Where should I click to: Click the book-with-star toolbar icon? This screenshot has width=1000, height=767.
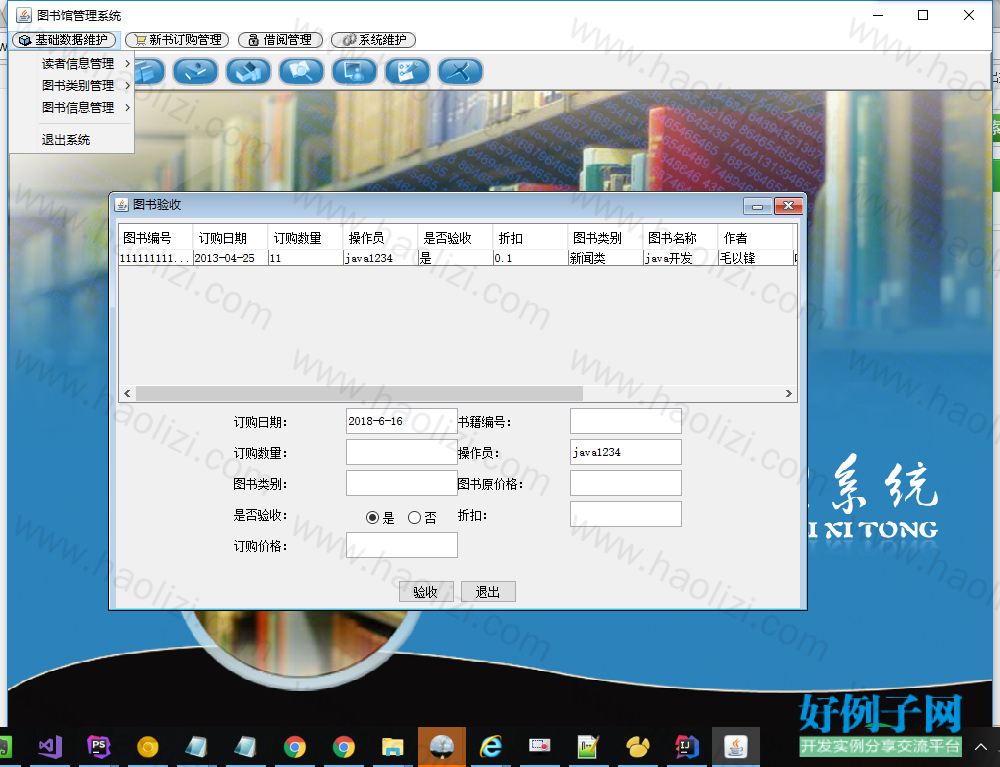[x=196, y=71]
